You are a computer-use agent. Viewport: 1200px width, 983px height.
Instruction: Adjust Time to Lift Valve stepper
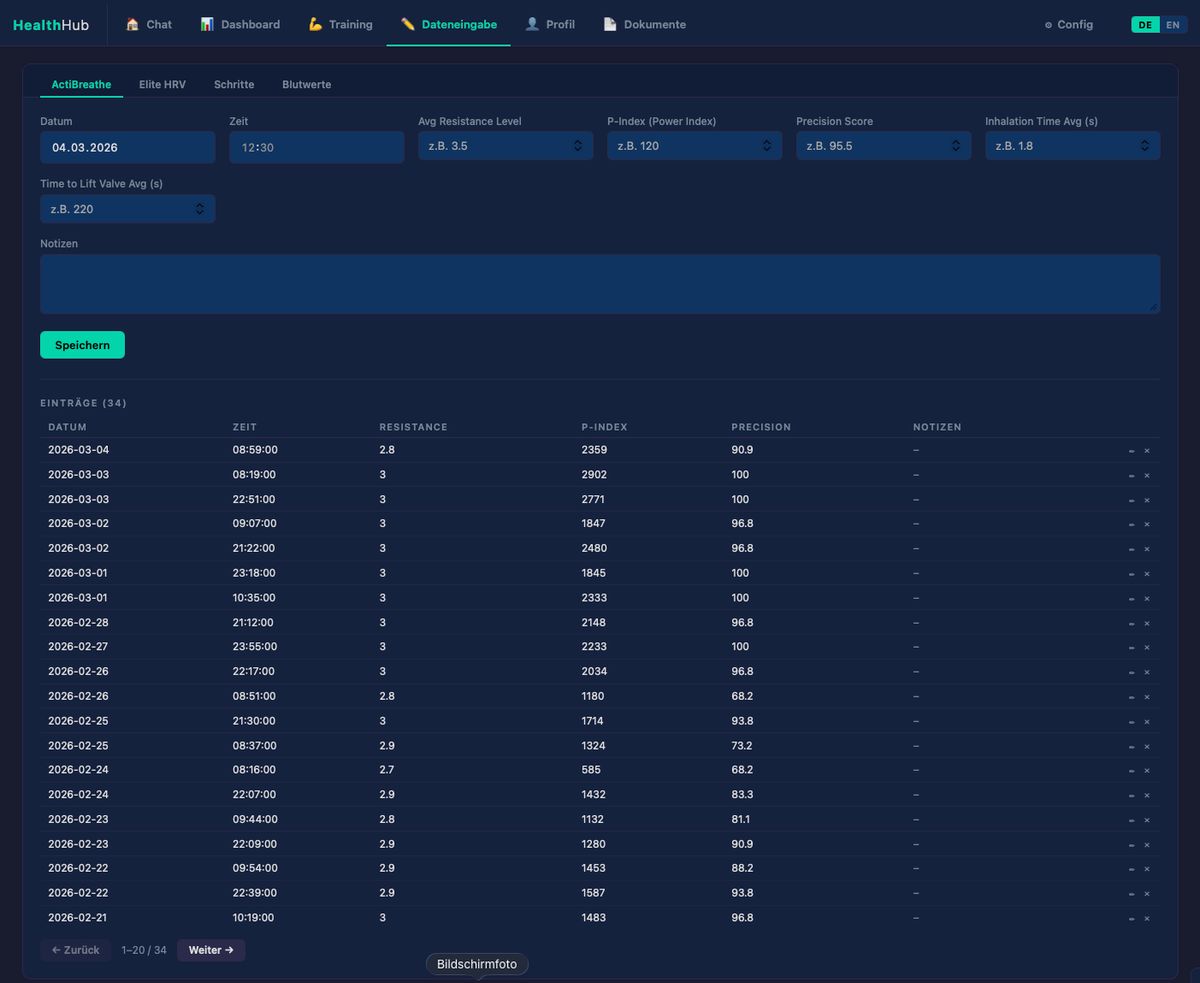[200, 209]
